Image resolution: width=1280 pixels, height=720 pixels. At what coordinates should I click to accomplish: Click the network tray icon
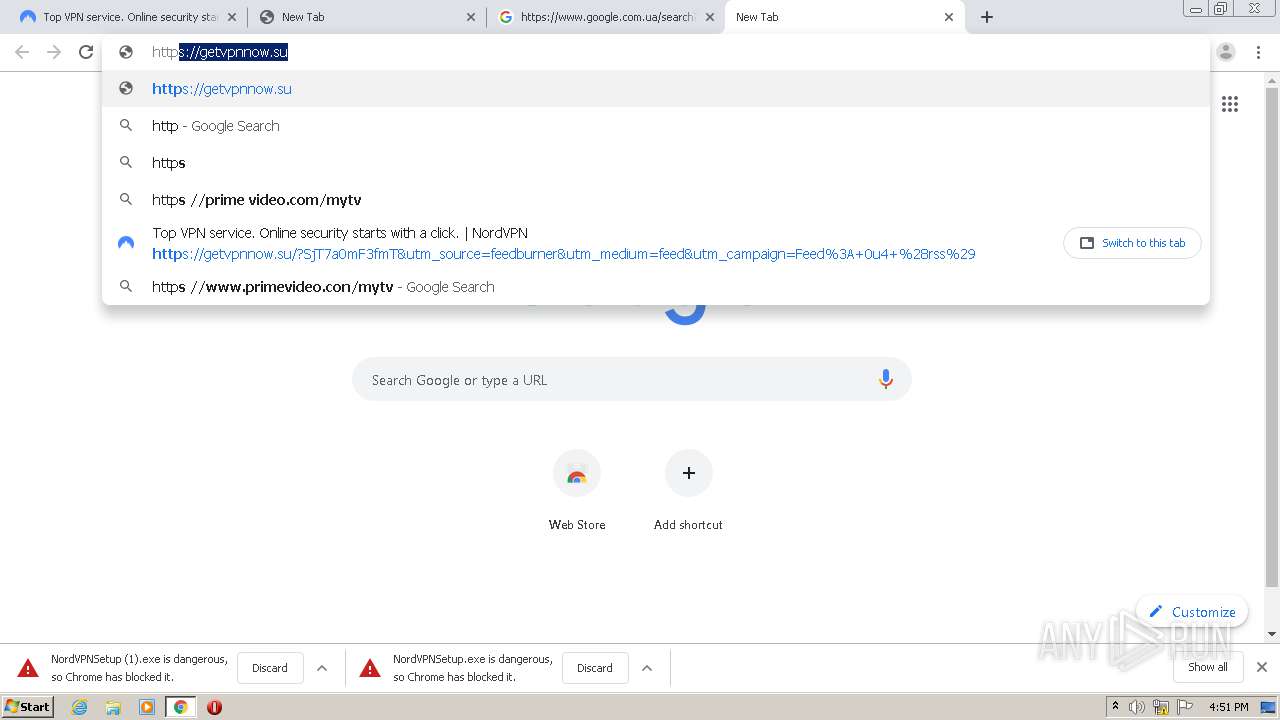click(x=1161, y=707)
